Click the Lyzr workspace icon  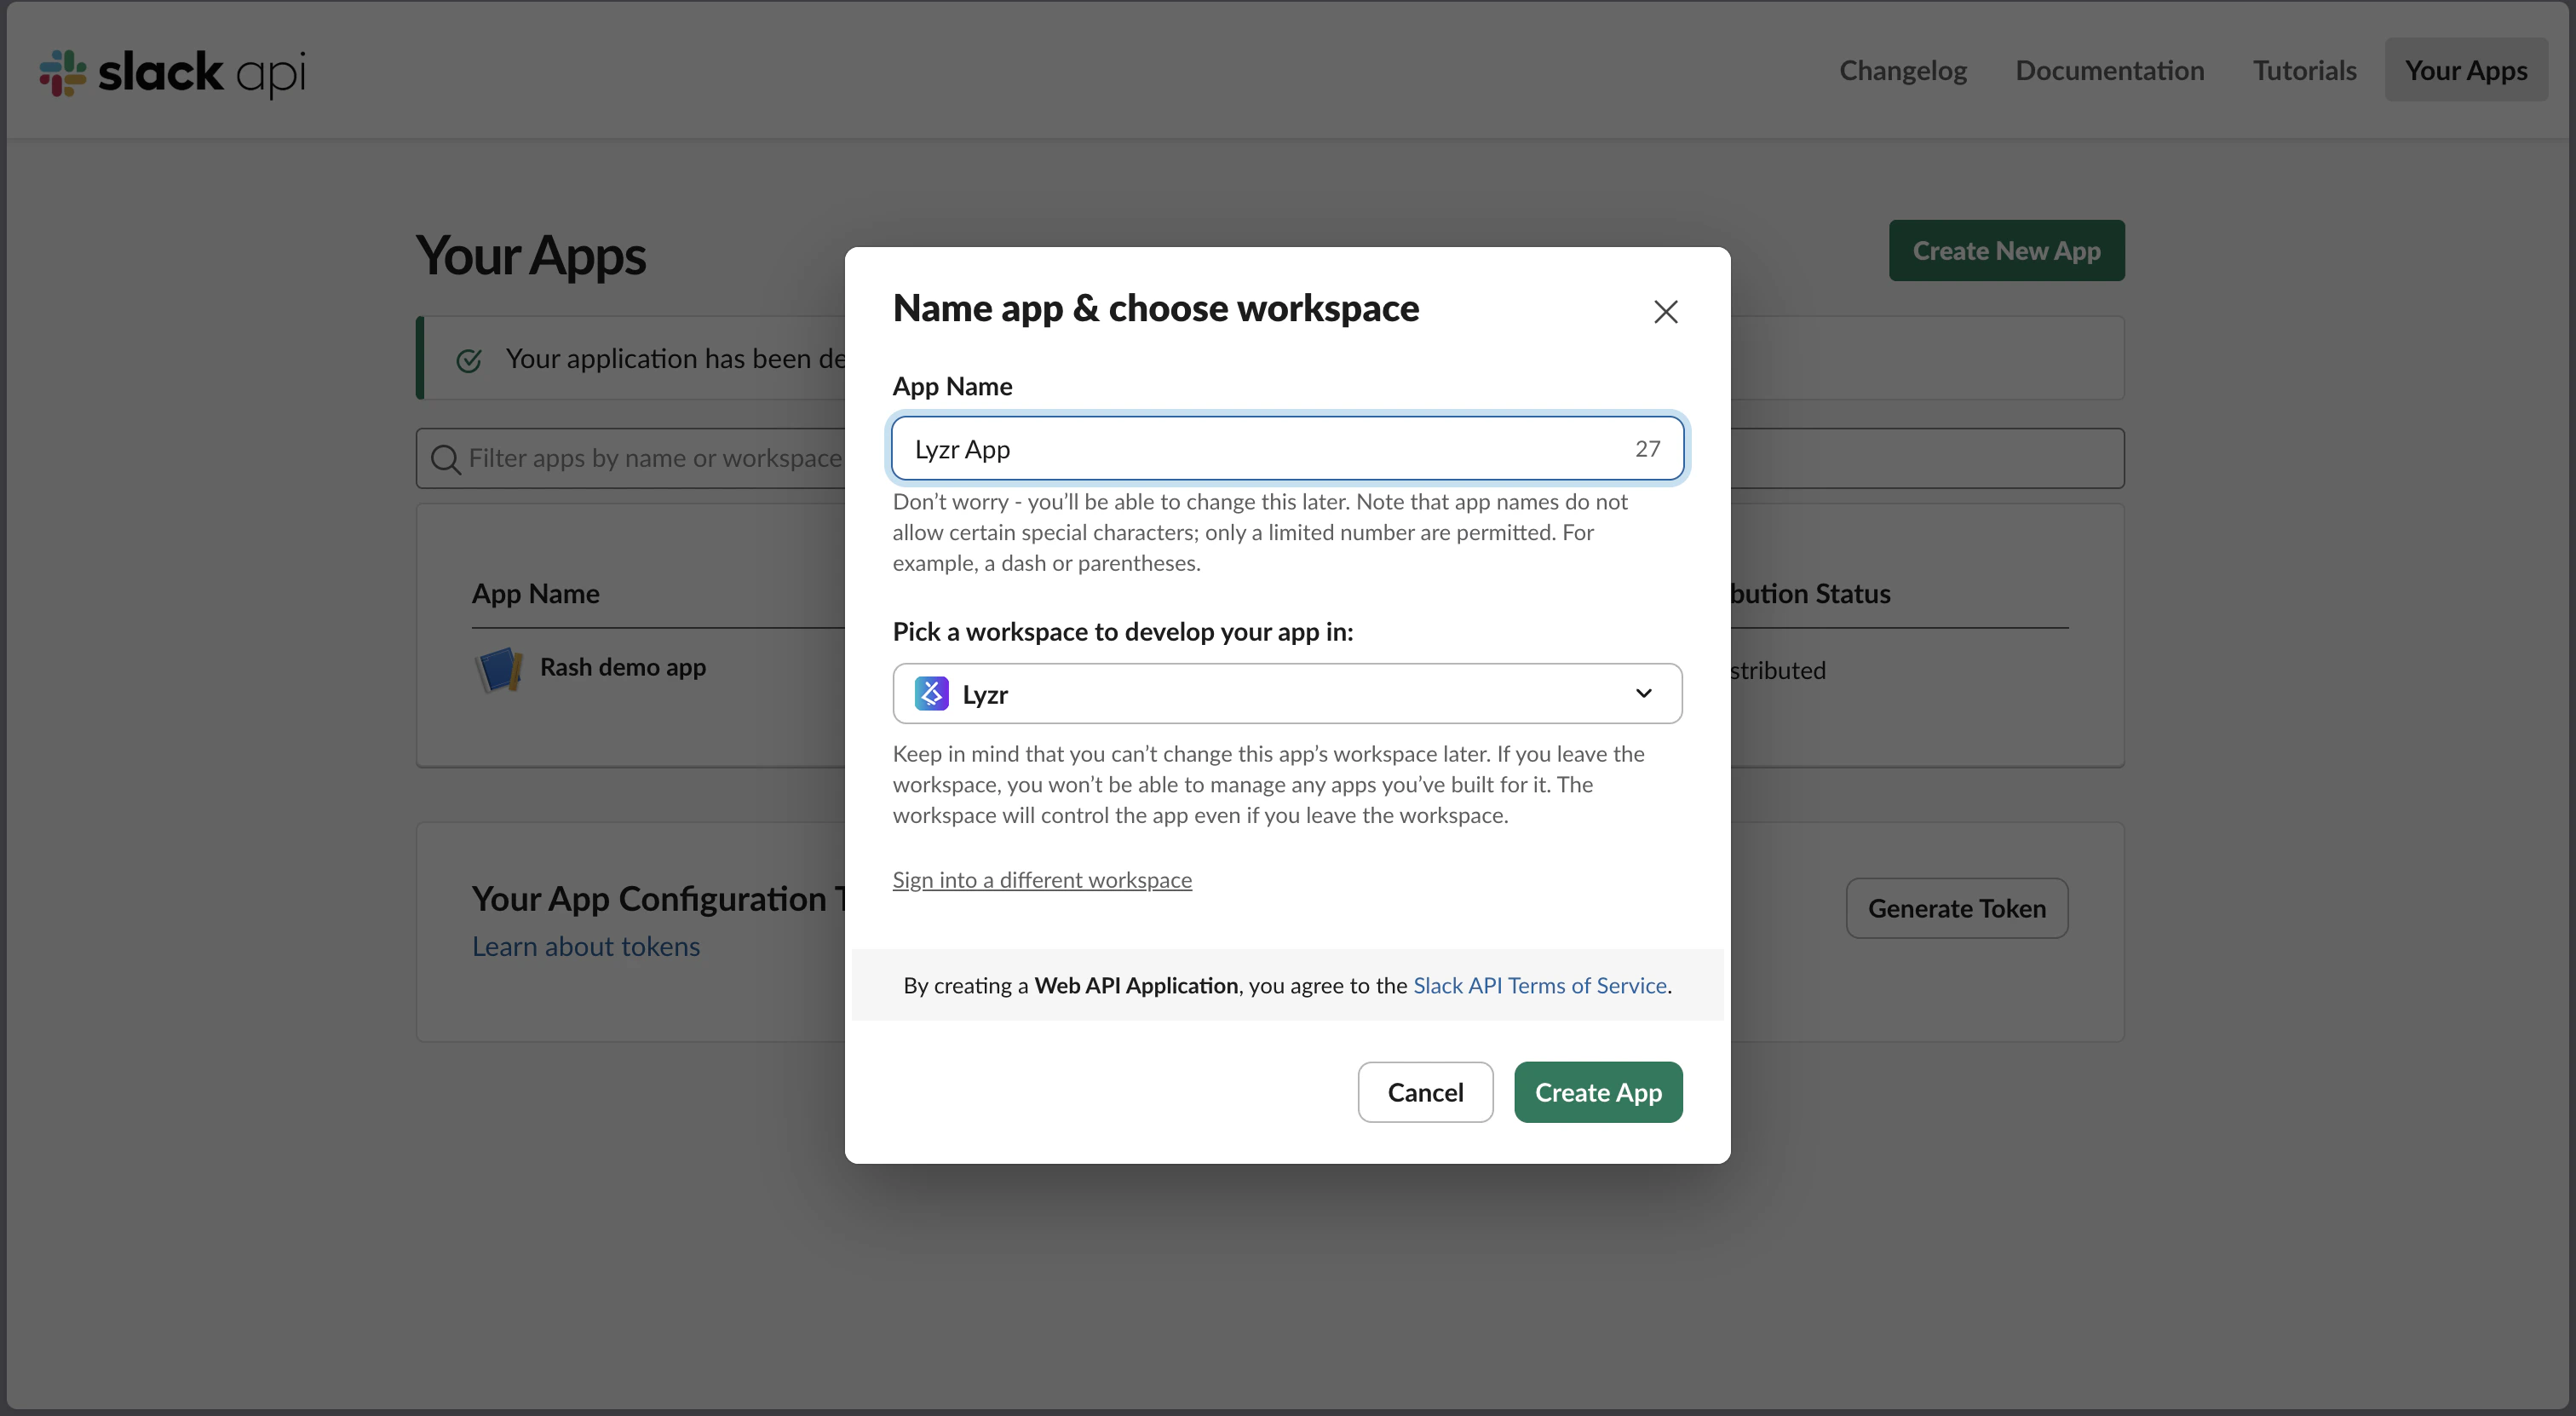coord(931,694)
